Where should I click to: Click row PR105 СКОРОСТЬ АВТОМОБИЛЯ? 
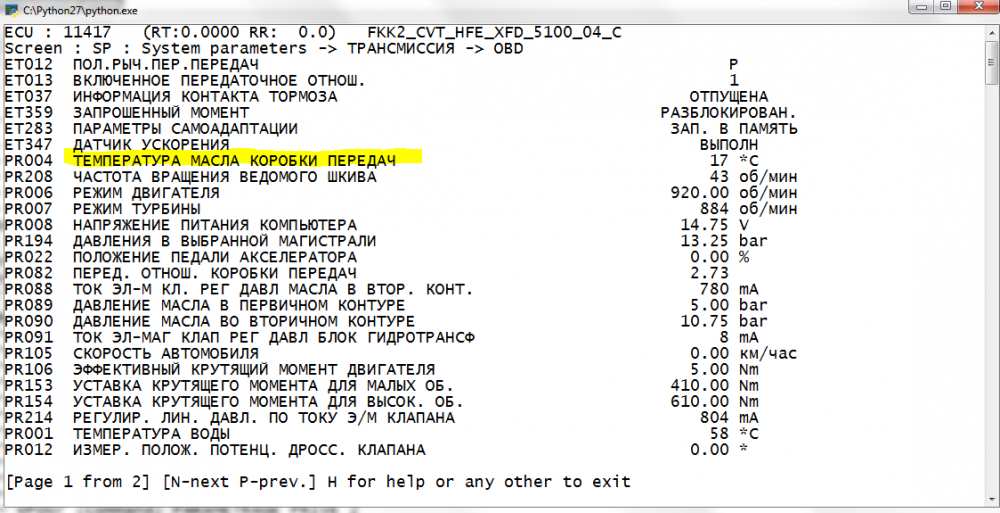tap(402, 353)
